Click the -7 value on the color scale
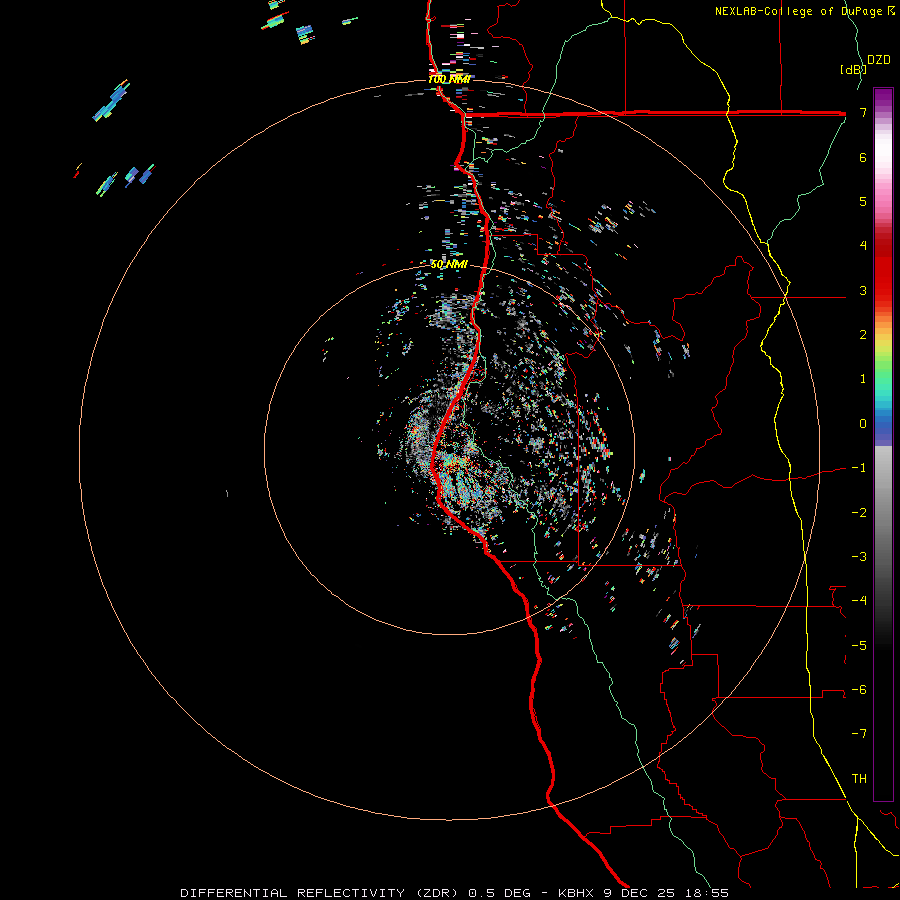Viewport: 900px width, 900px height. (859, 734)
